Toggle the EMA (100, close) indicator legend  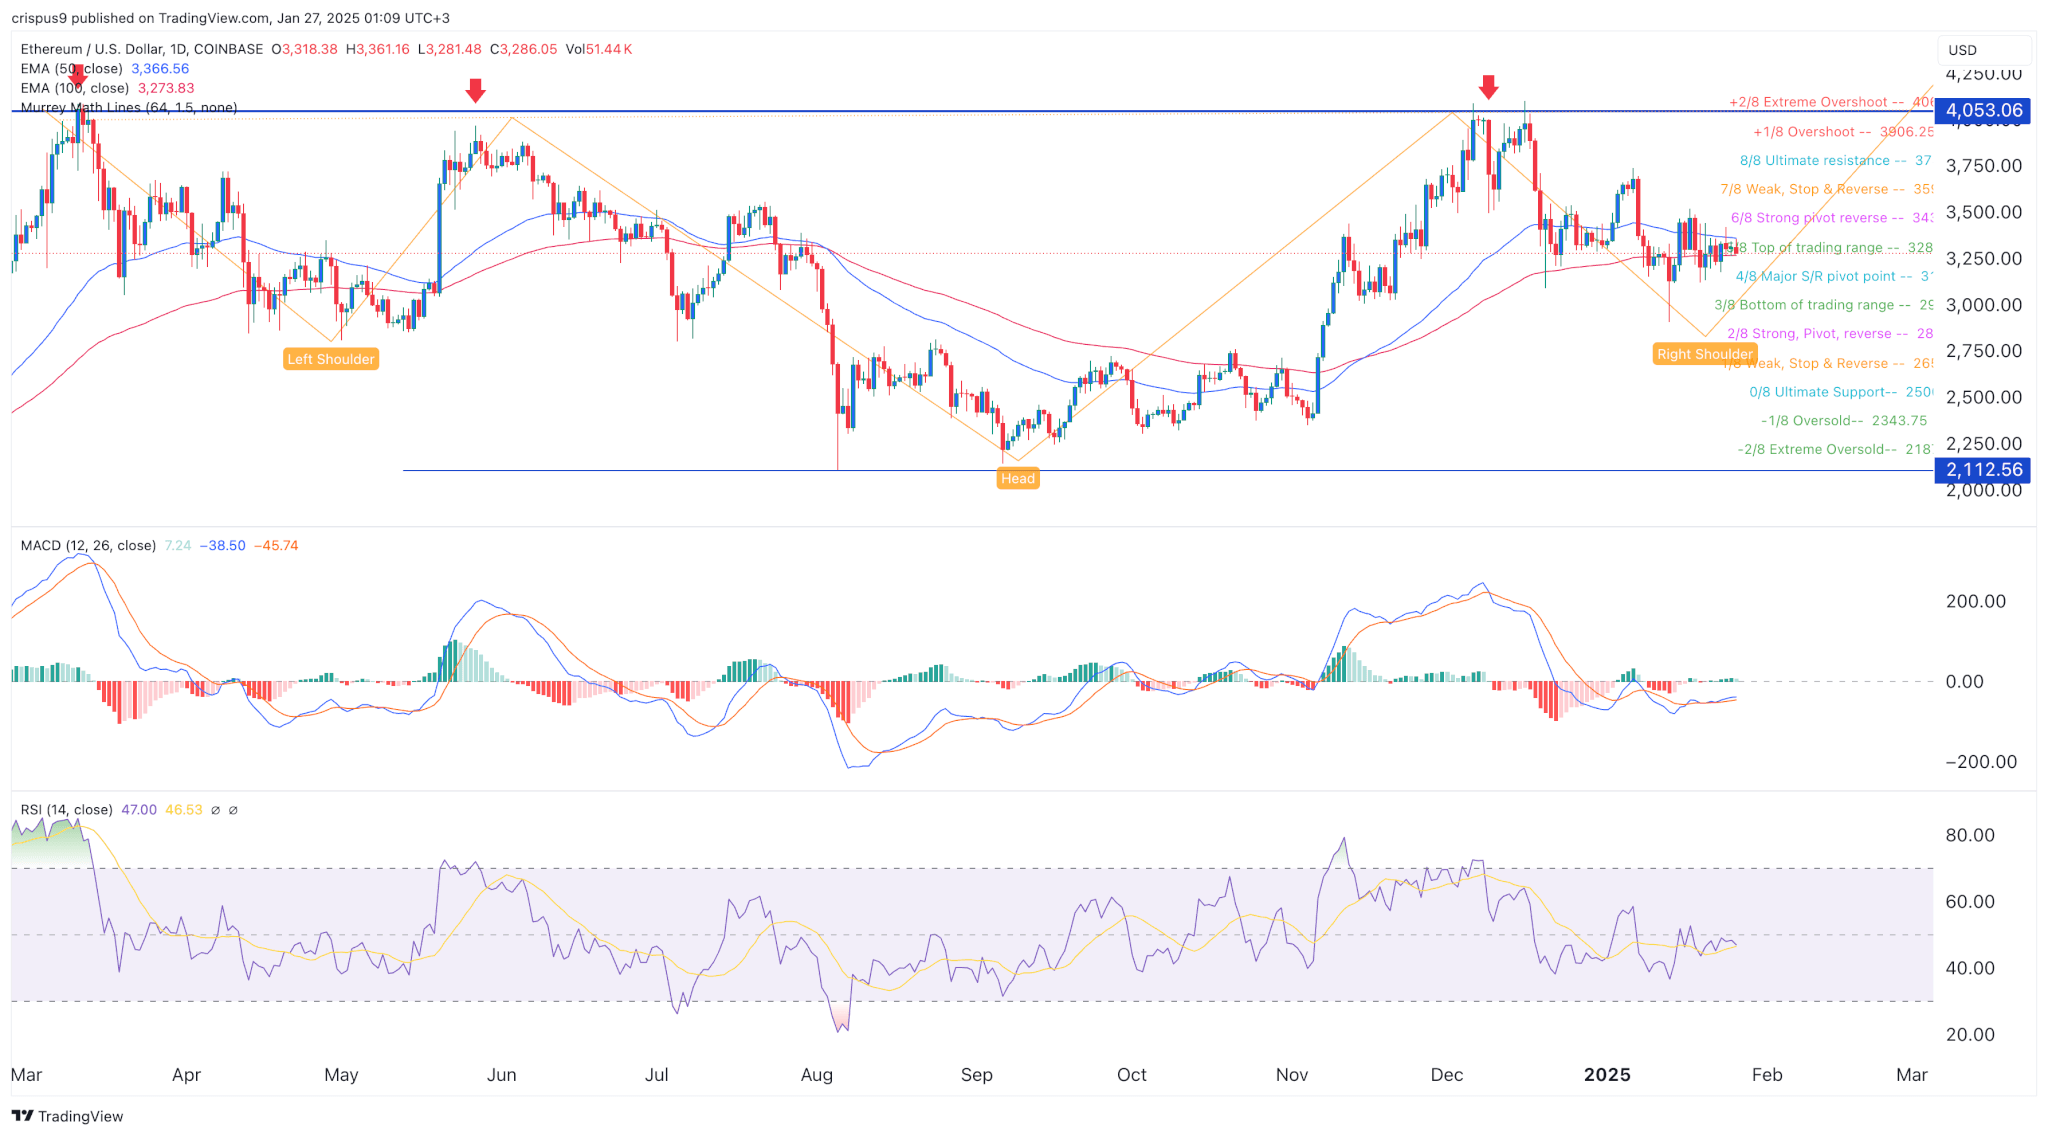[x=73, y=88]
